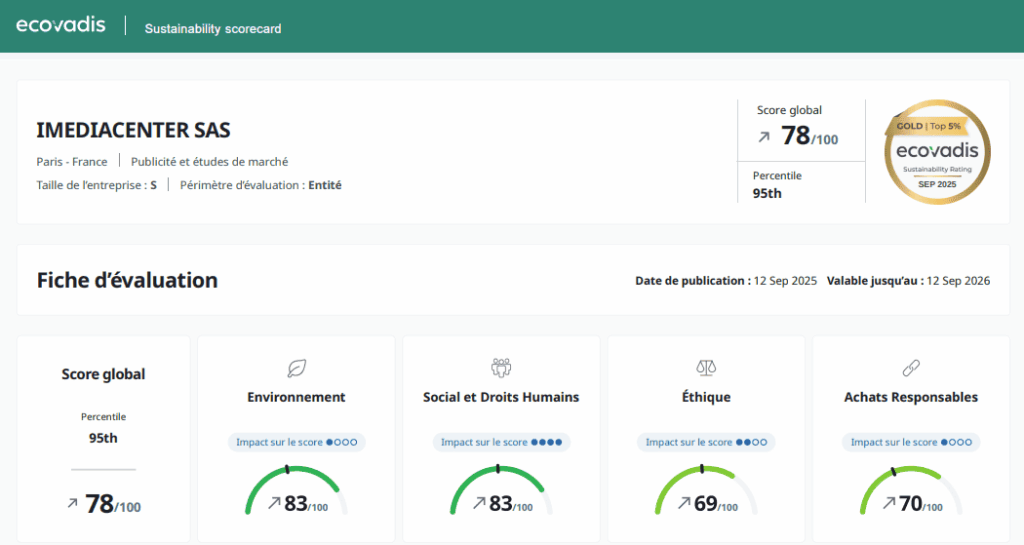Click the Environnement leaf icon
The height and width of the screenshot is (545, 1024).
point(296,368)
